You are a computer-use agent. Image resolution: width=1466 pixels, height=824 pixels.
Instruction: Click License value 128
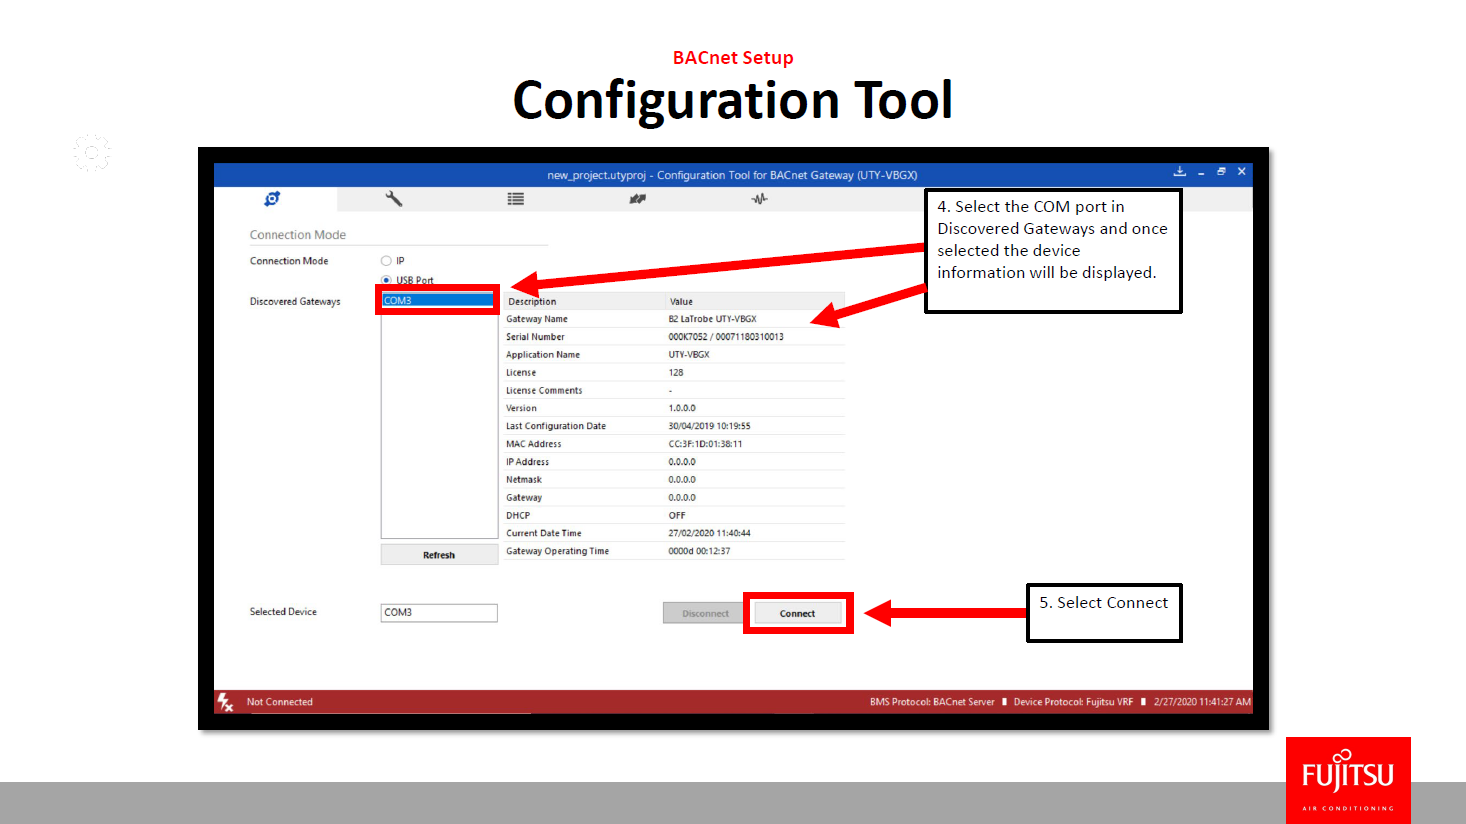click(676, 373)
